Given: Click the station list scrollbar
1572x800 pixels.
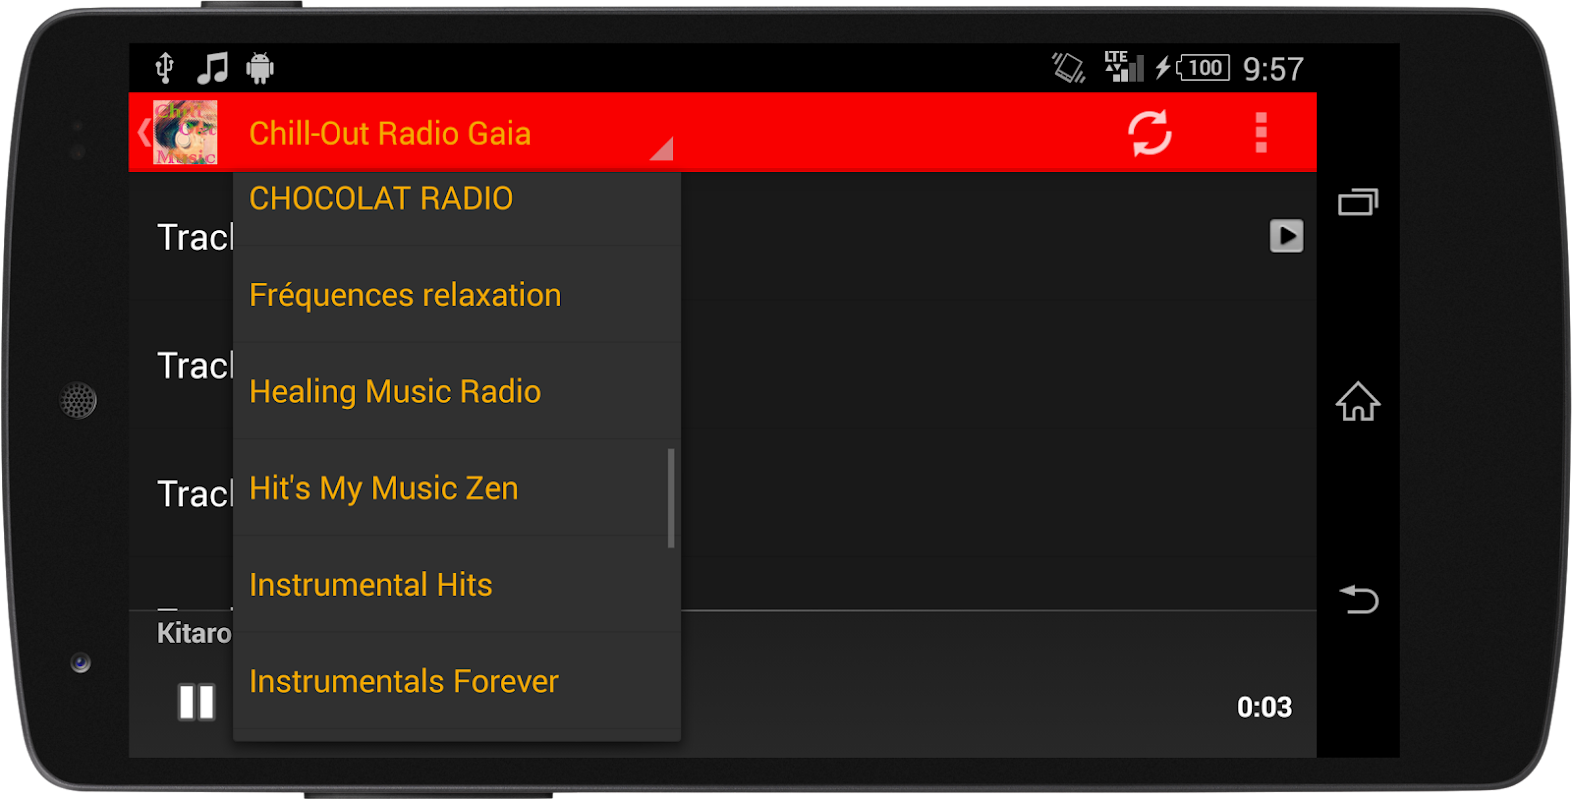Looking at the screenshot, I should point(671,498).
